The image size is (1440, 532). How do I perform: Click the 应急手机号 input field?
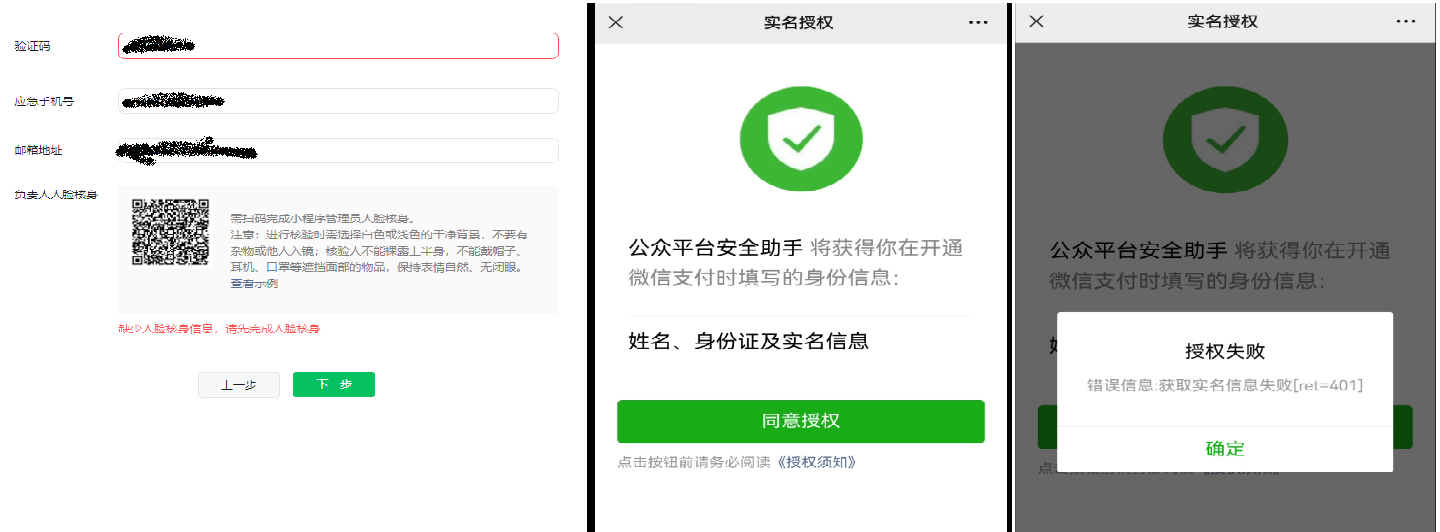338,101
